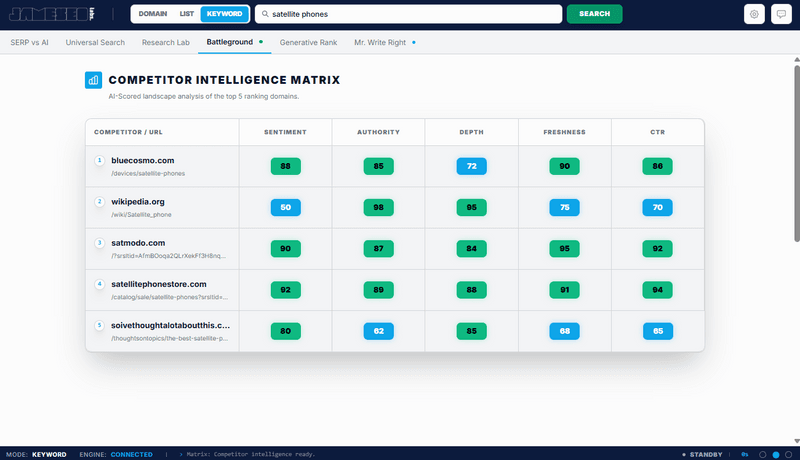Click soivethoughtalotaboutthis CTR score 65
Viewport: 800px width, 460px height.
658,331
